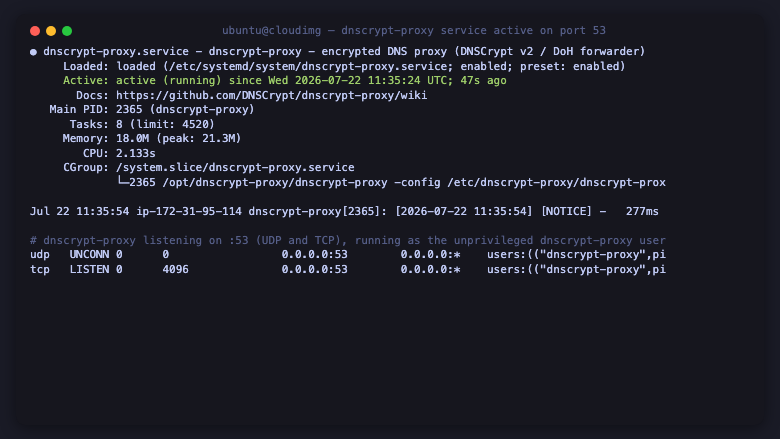Screen dimensions: 780x439
Task: Click the journal log line from 'Jul 22 11:35:54'
Action: point(344,211)
